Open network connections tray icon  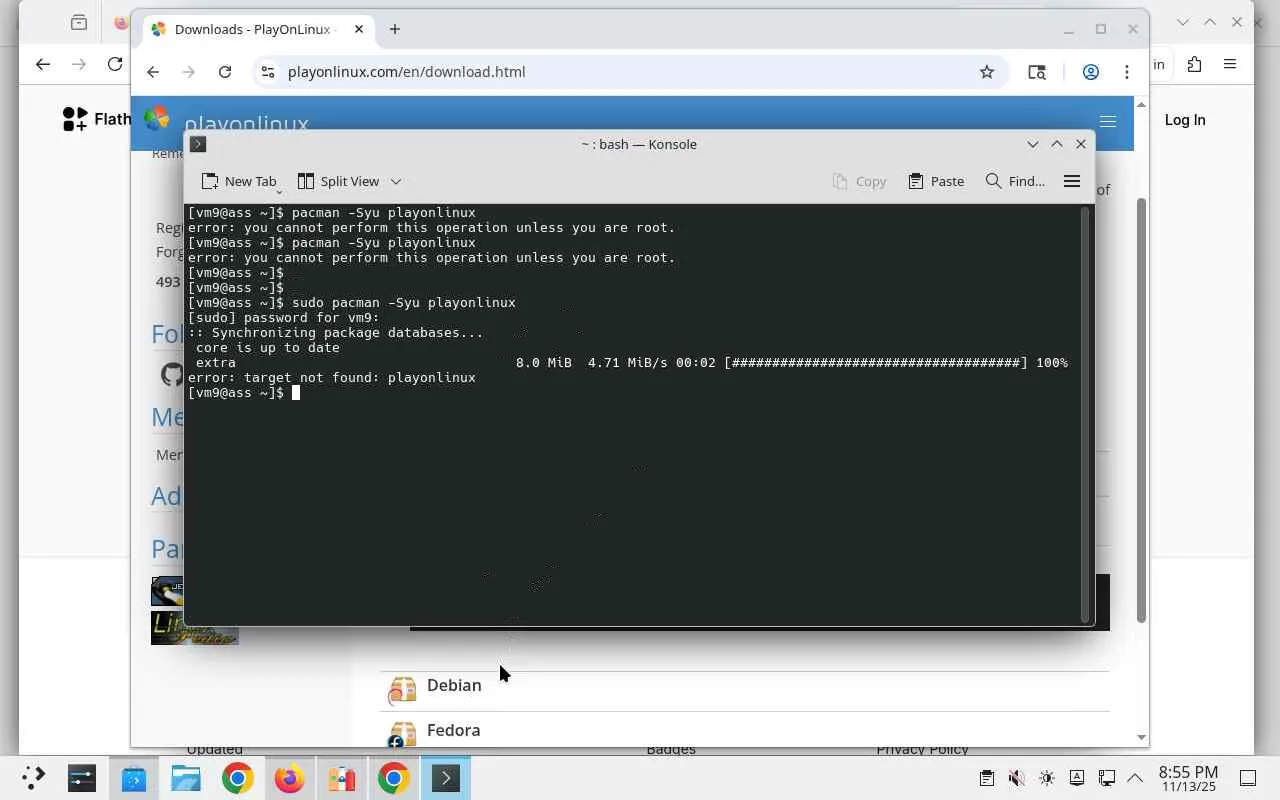(1107, 778)
